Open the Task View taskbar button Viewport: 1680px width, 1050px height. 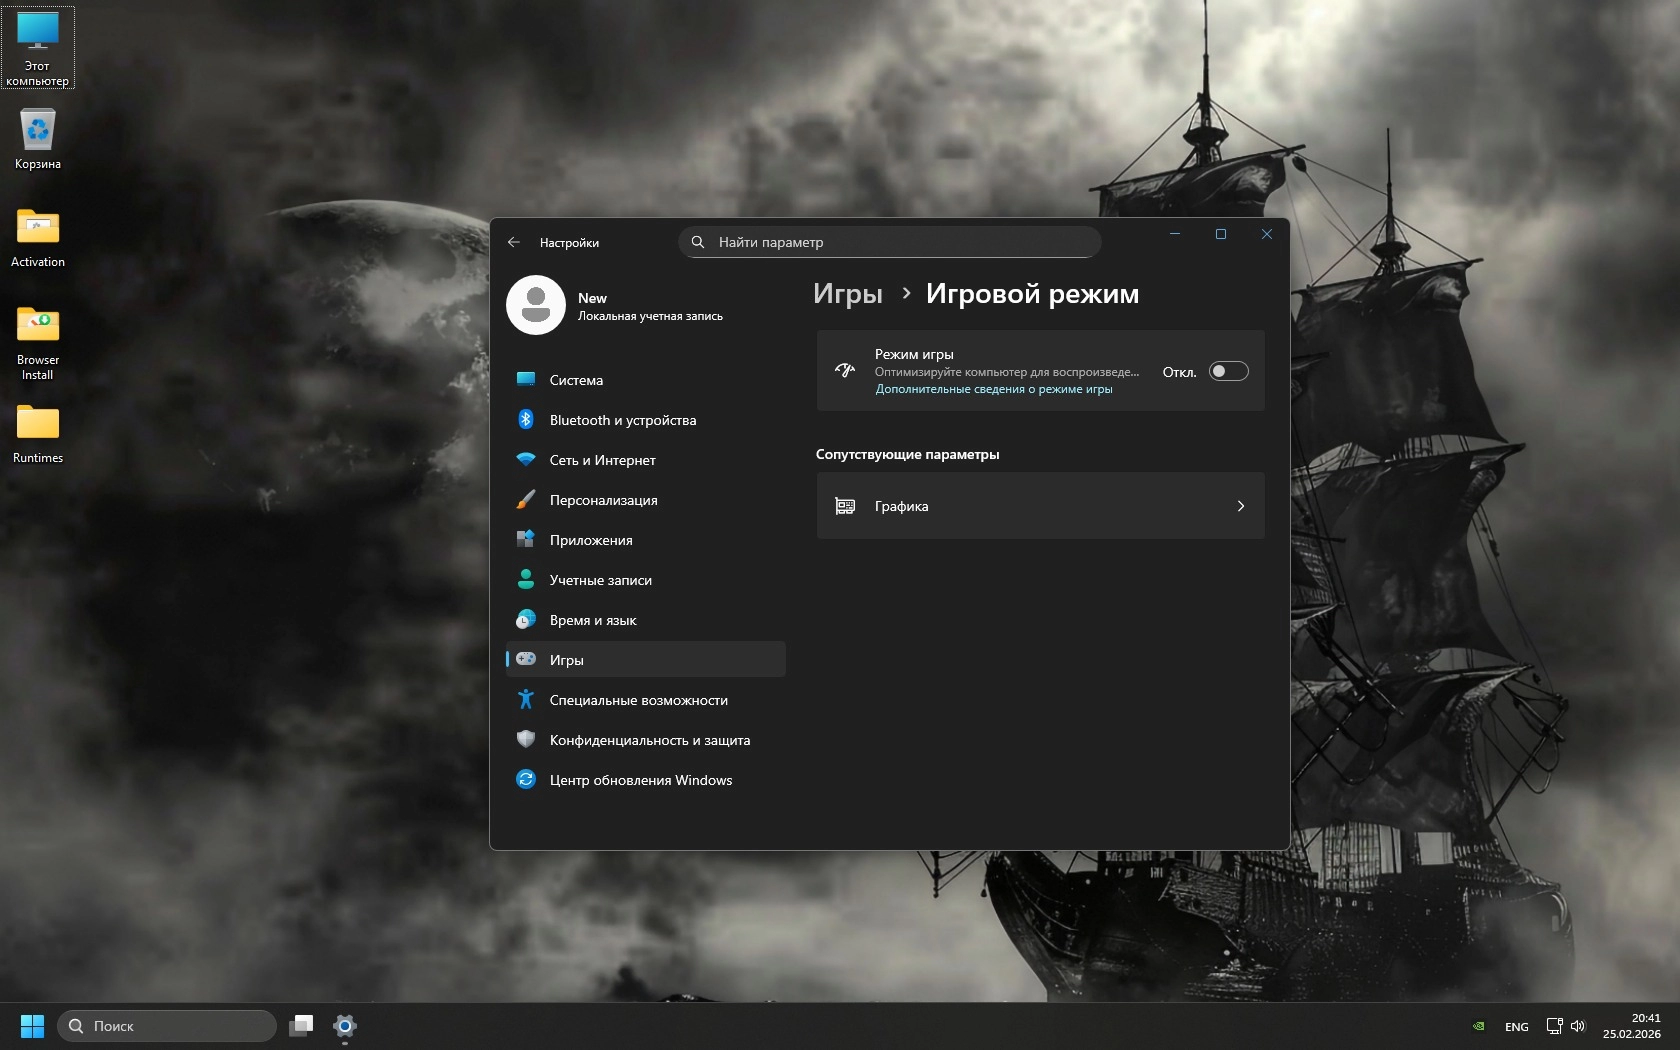[301, 1026]
